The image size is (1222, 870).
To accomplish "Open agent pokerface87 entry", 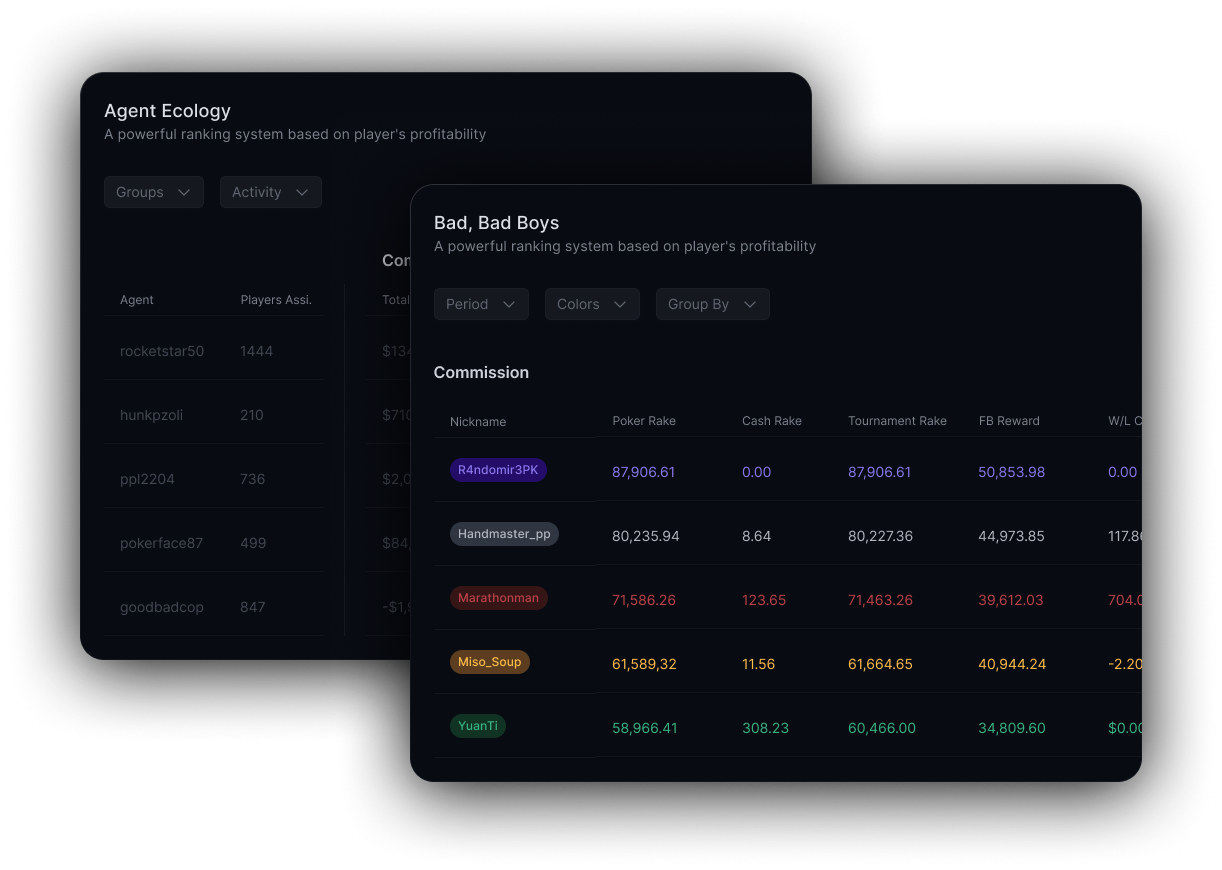I will click(161, 543).
